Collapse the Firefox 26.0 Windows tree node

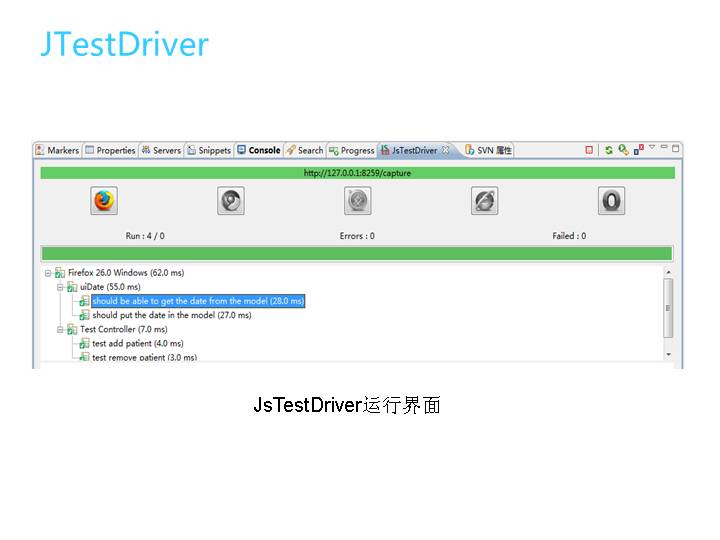[x=47, y=273]
